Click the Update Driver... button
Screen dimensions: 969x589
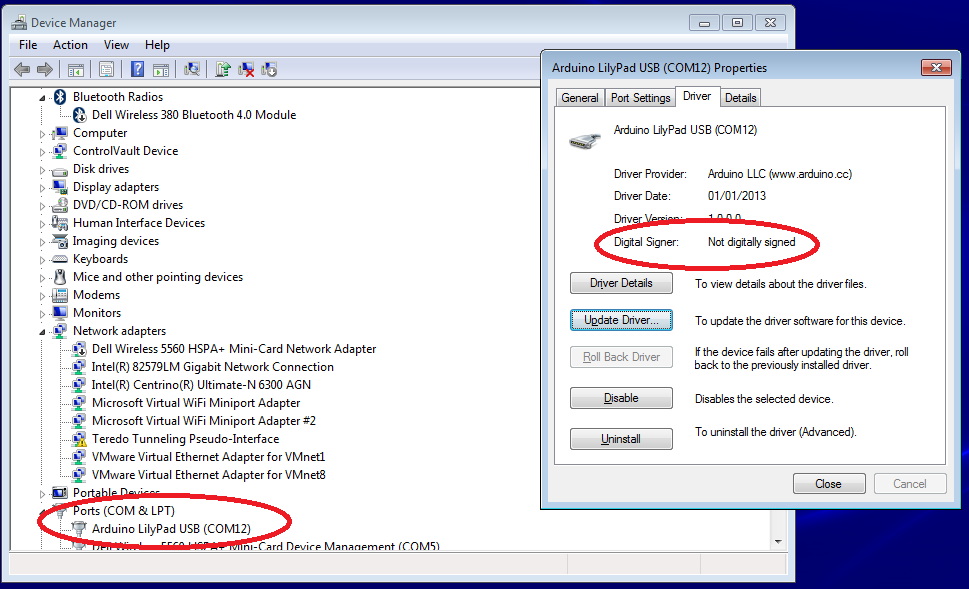click(621, 320)
